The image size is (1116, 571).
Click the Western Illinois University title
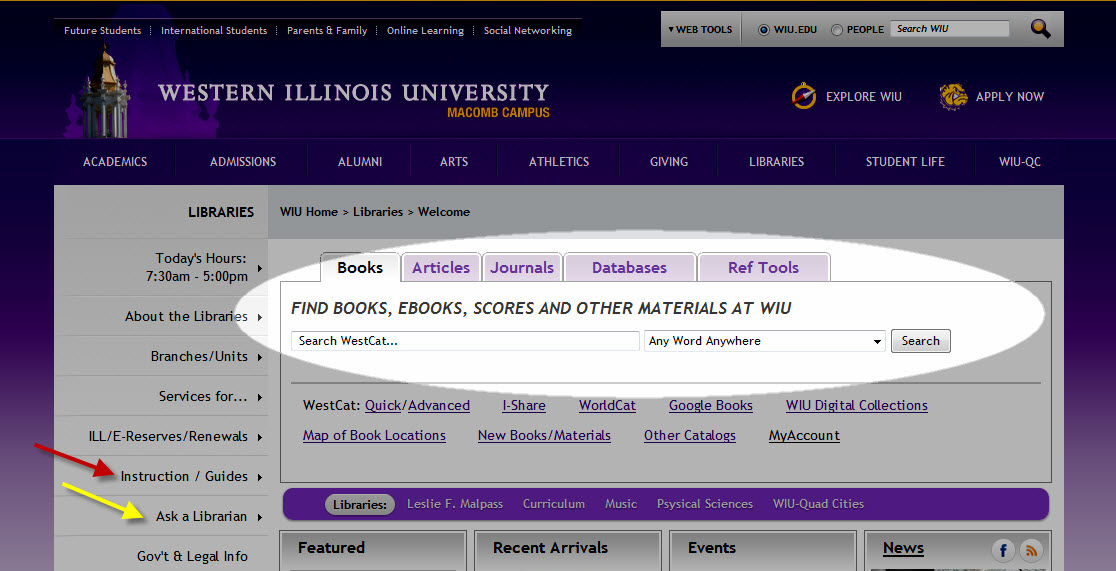353,93
